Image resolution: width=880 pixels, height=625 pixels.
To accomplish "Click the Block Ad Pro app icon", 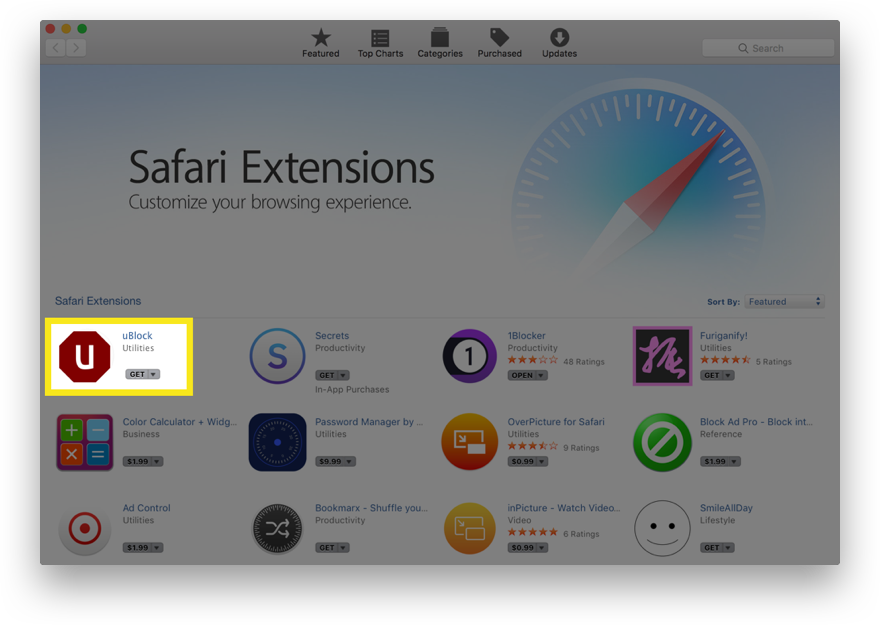I will (x=662, y=442).
